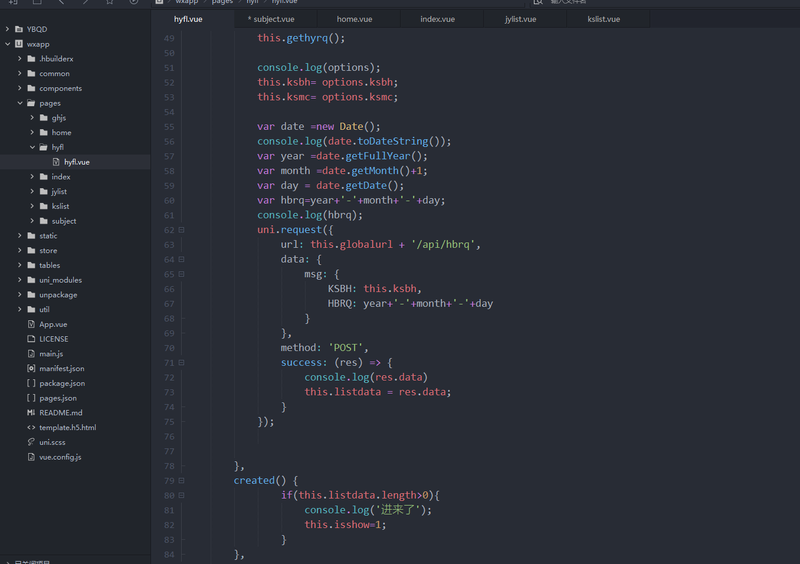Fold the uni.request block at line 62
This screenshot has width=800, height=564.
pyautogui.click(x=181, y=230)
